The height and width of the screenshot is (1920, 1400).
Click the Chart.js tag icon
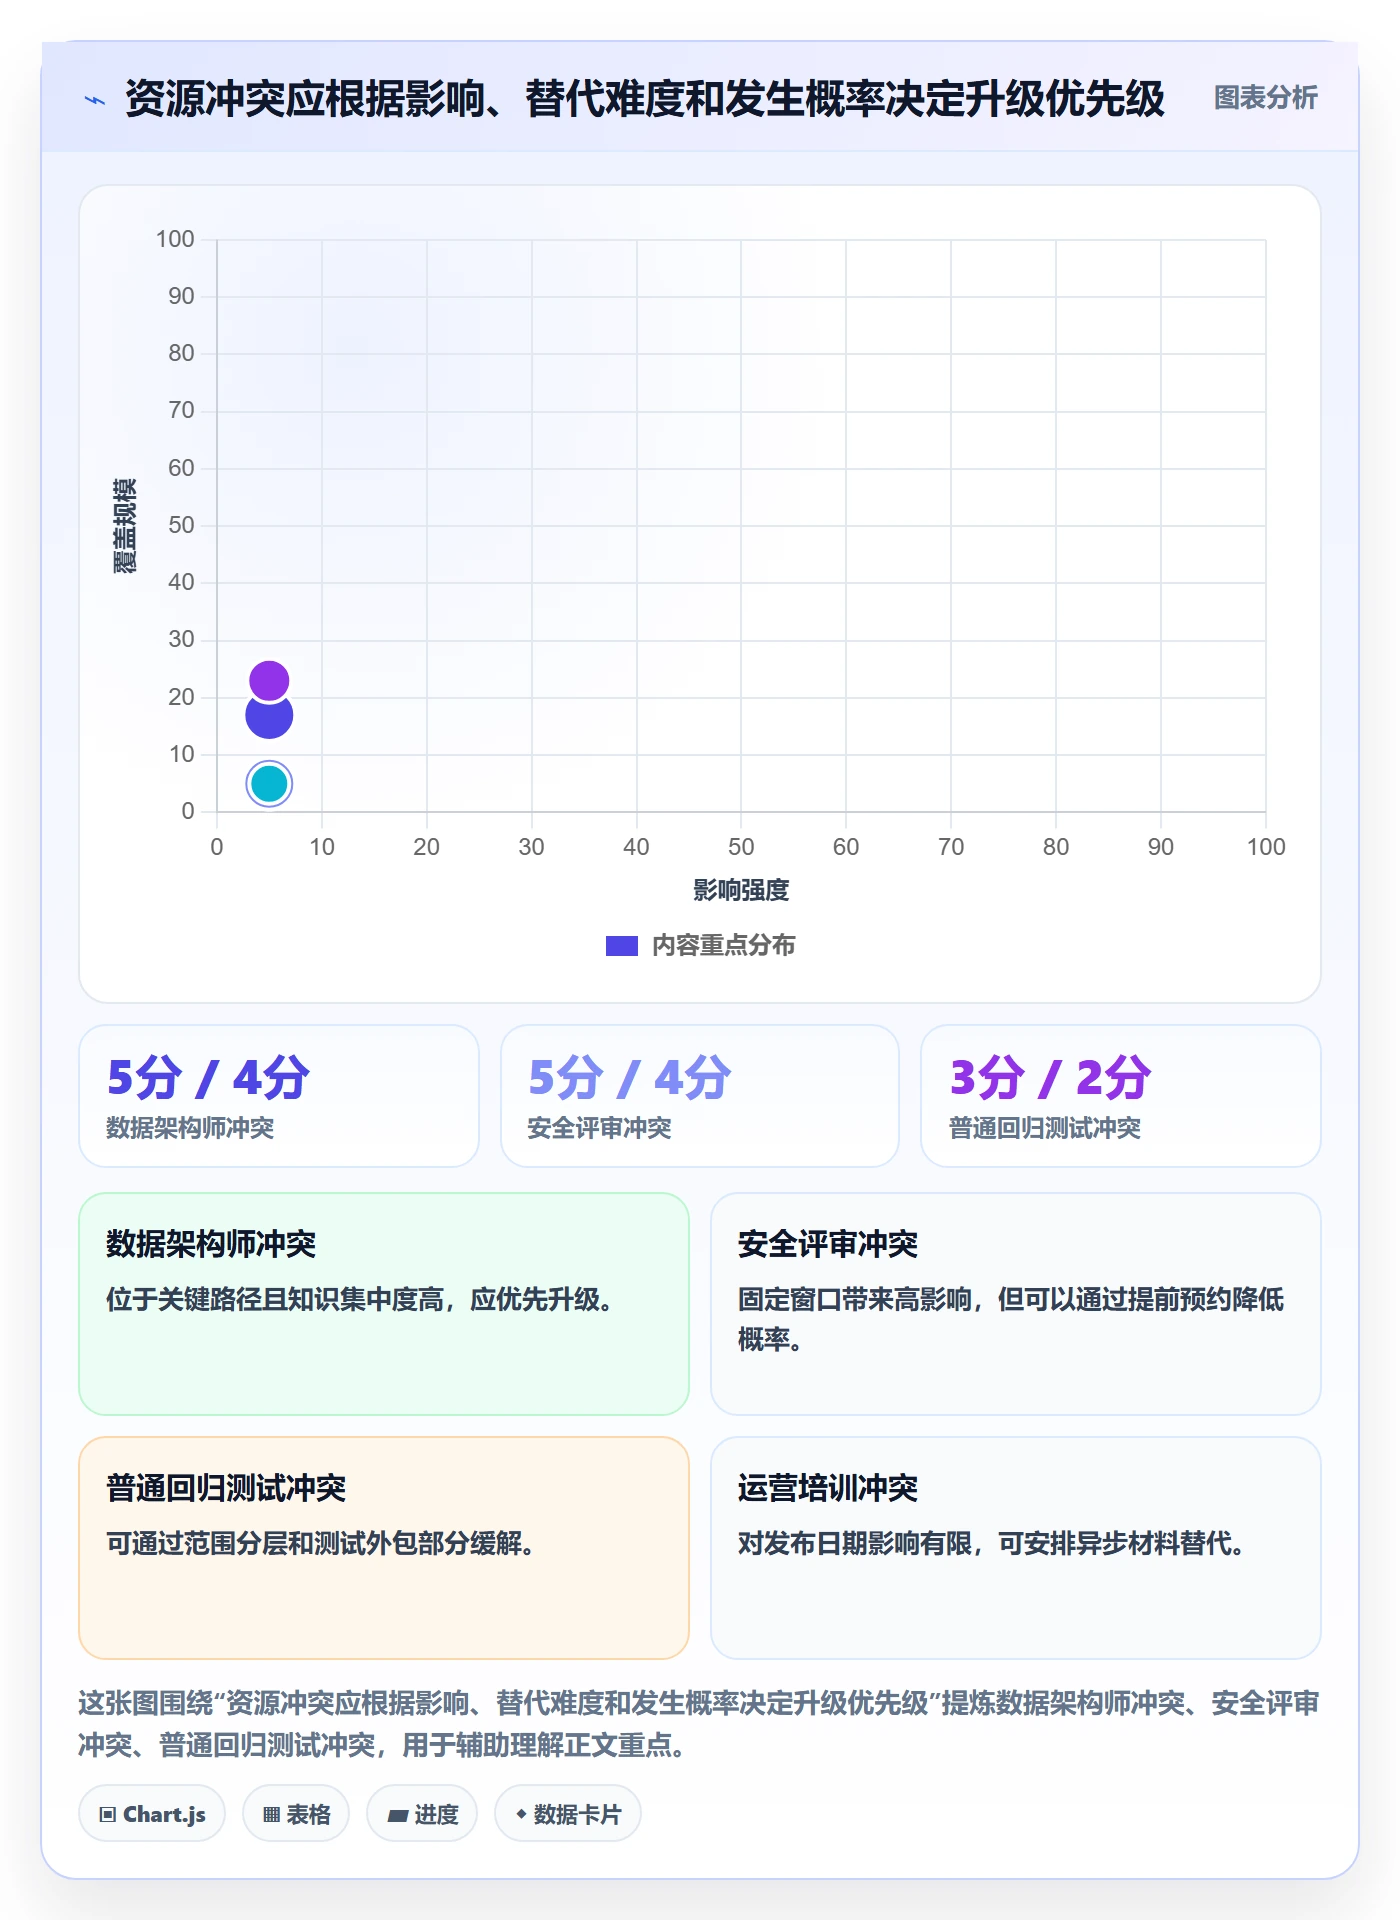(108, 1815)
